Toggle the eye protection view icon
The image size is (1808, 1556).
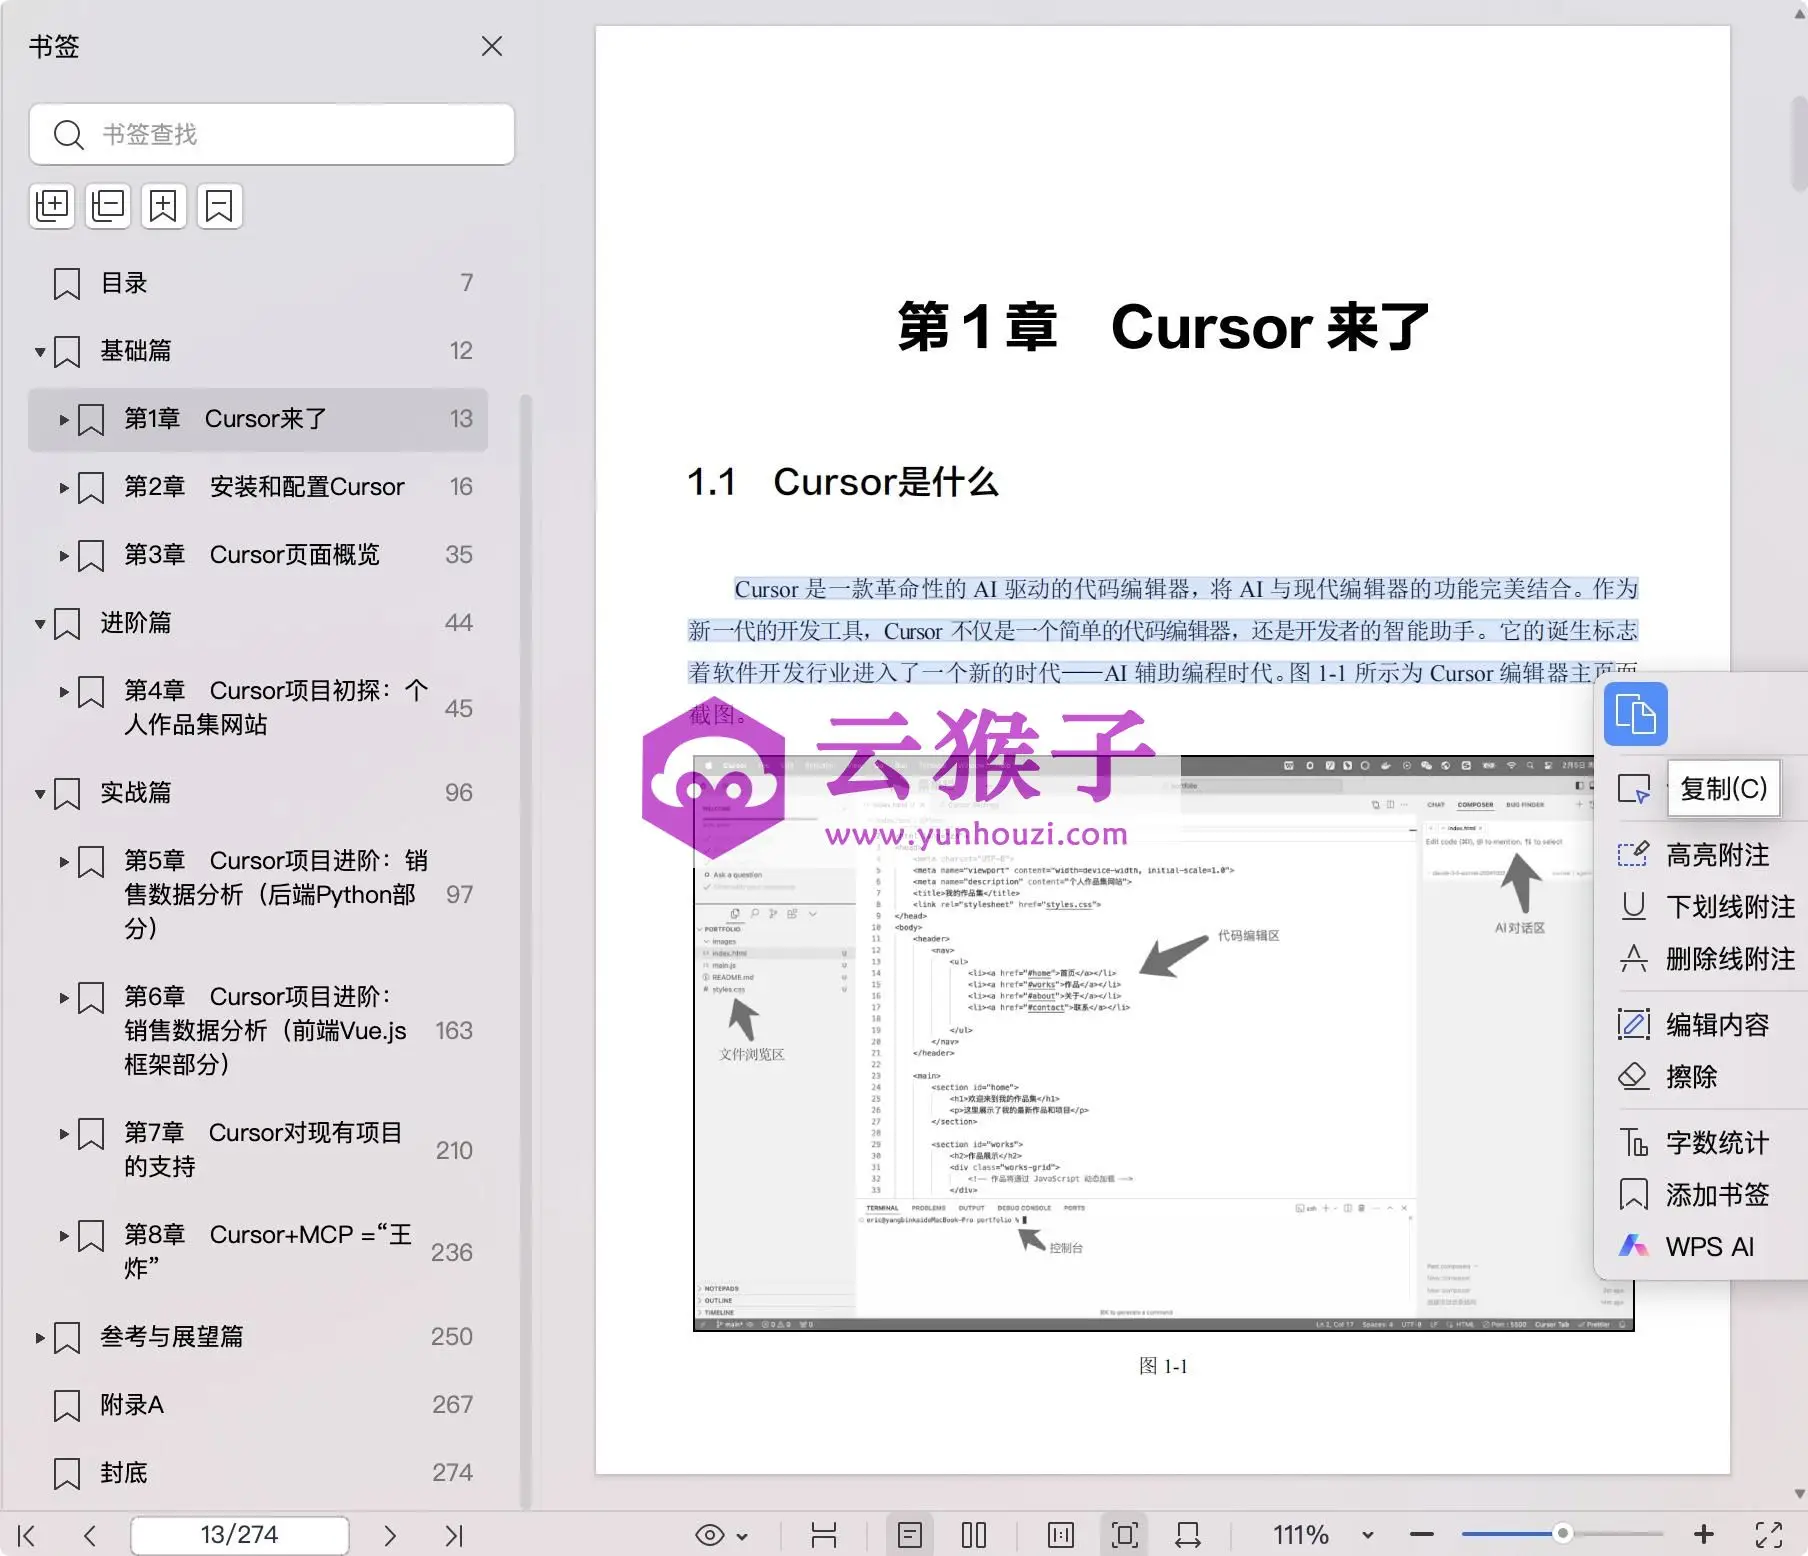coord(709,1535)
